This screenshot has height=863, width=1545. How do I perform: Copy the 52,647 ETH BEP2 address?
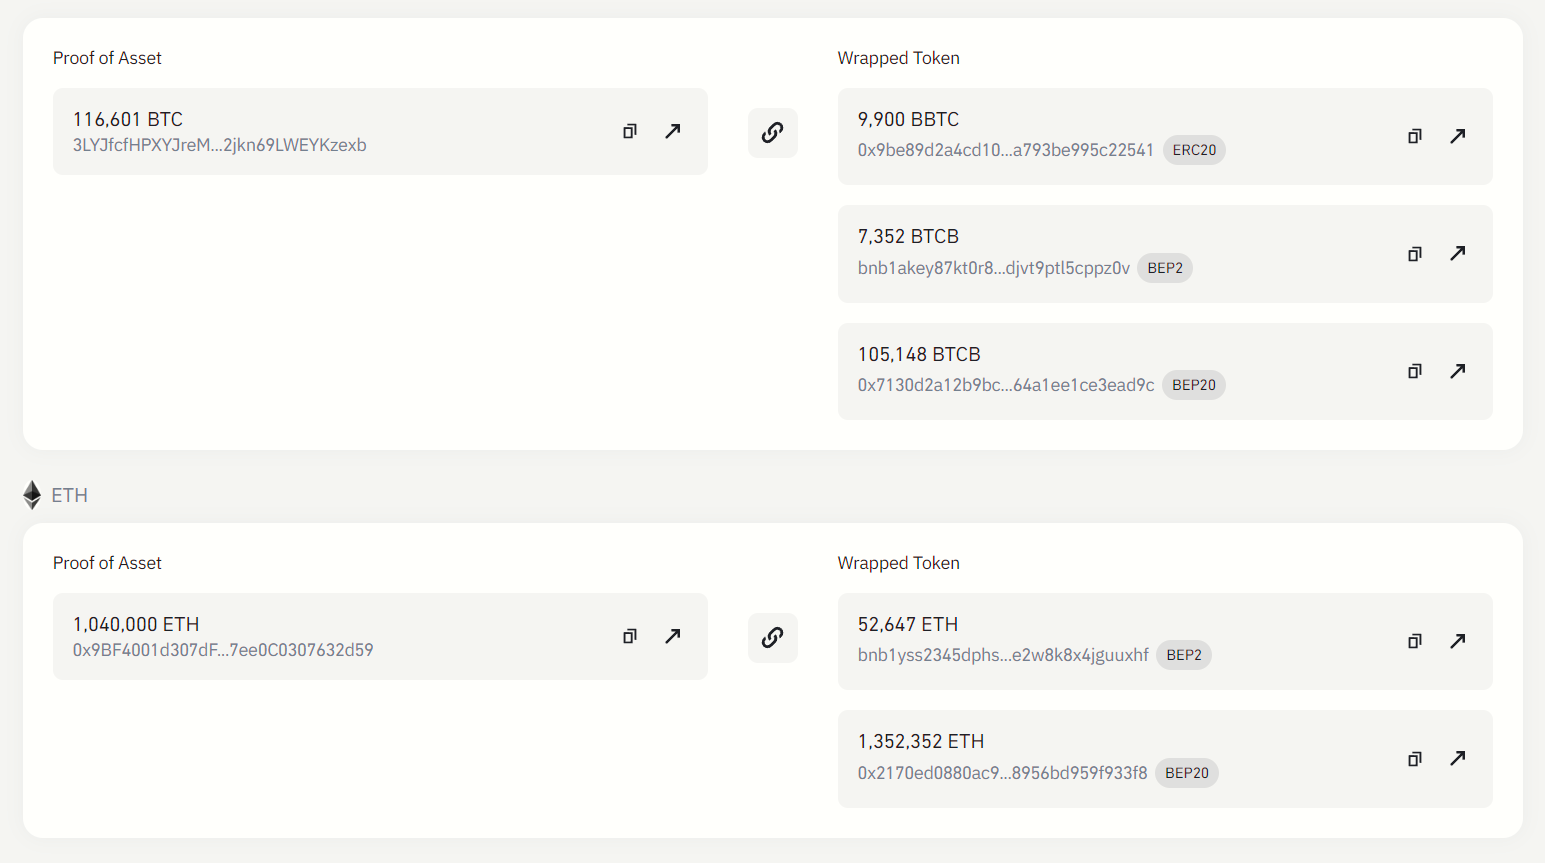pyautogui.click(x=1415, y=641)
